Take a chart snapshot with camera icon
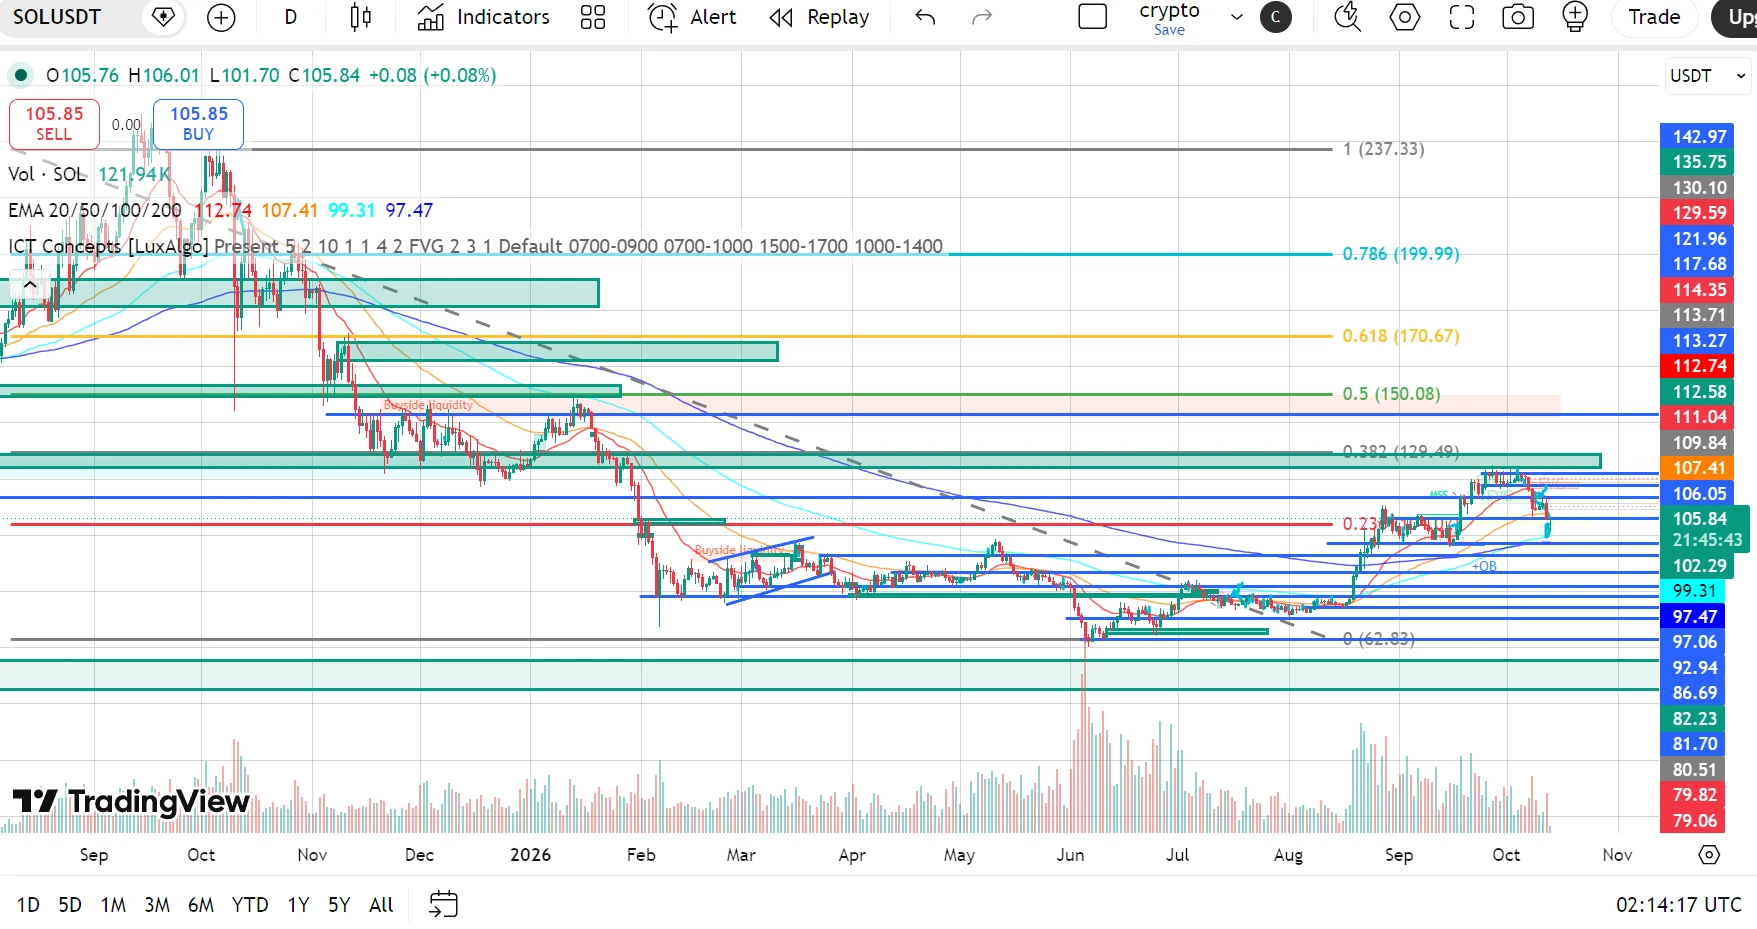Screen dimensions: 1757x929 (x=1518, y=17)
